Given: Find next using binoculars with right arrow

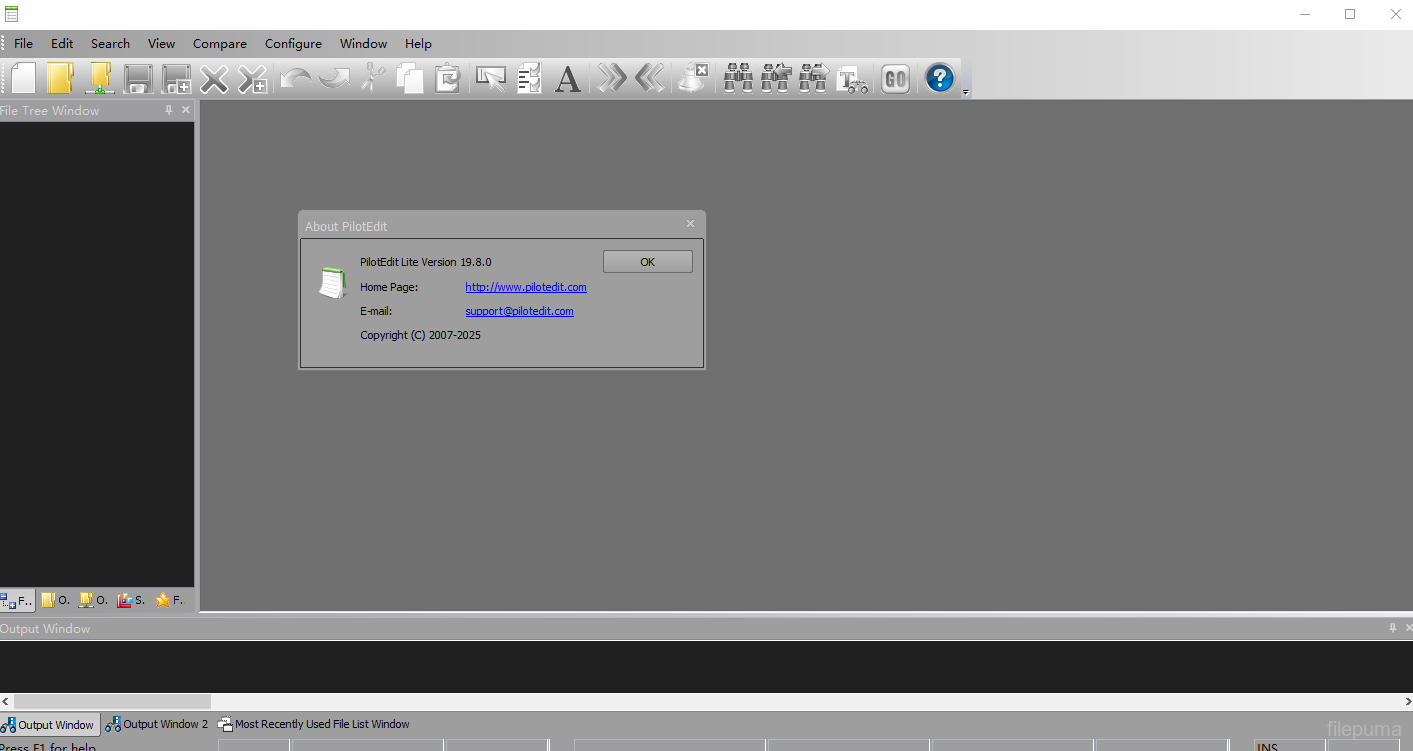Looking at the screenshot, I should pyautogui.click(x=813, y=78).
